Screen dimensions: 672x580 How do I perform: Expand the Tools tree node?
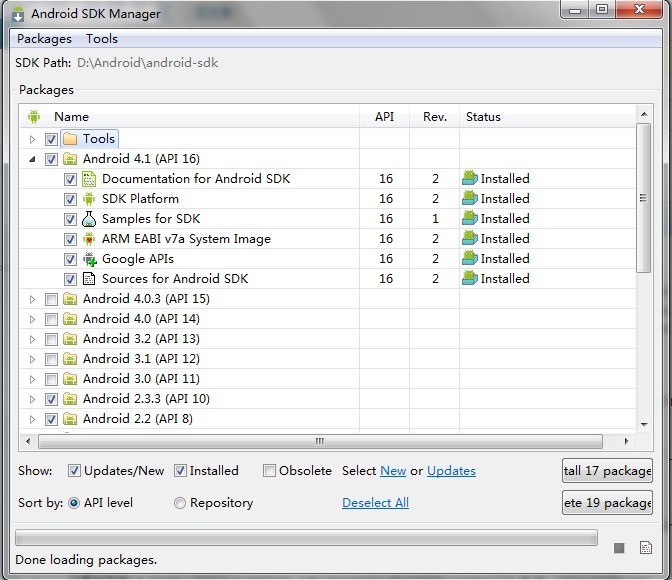point(33,139)
